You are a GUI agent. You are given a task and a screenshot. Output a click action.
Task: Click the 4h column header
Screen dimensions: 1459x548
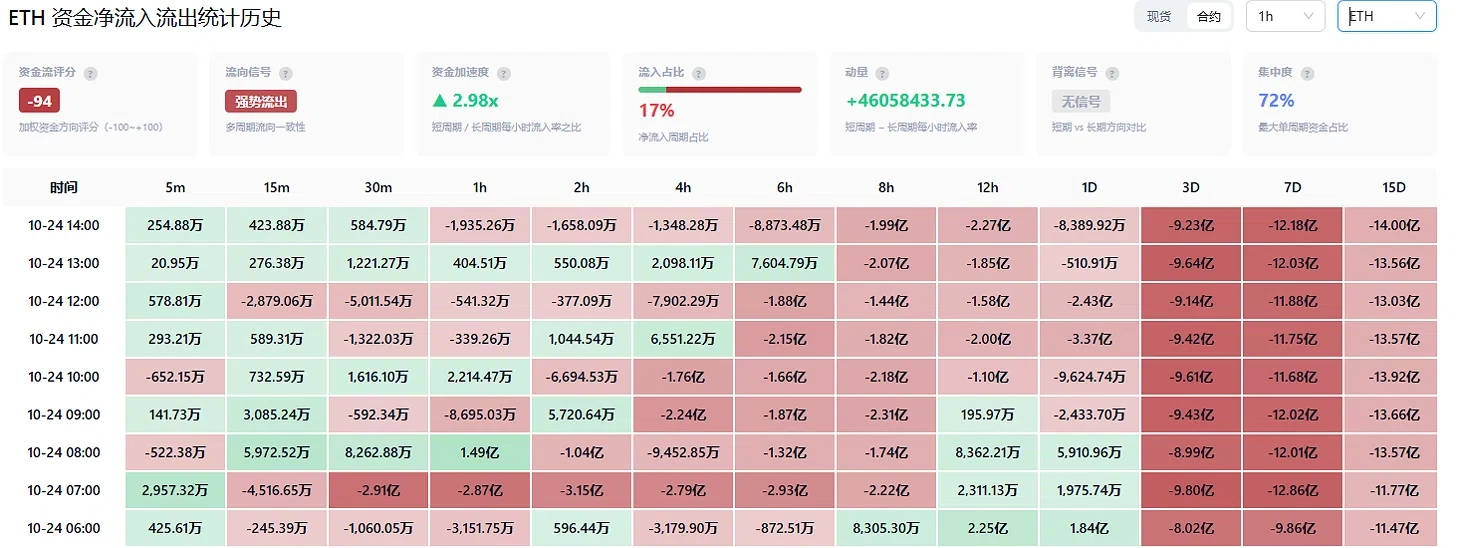coord(683,187)
